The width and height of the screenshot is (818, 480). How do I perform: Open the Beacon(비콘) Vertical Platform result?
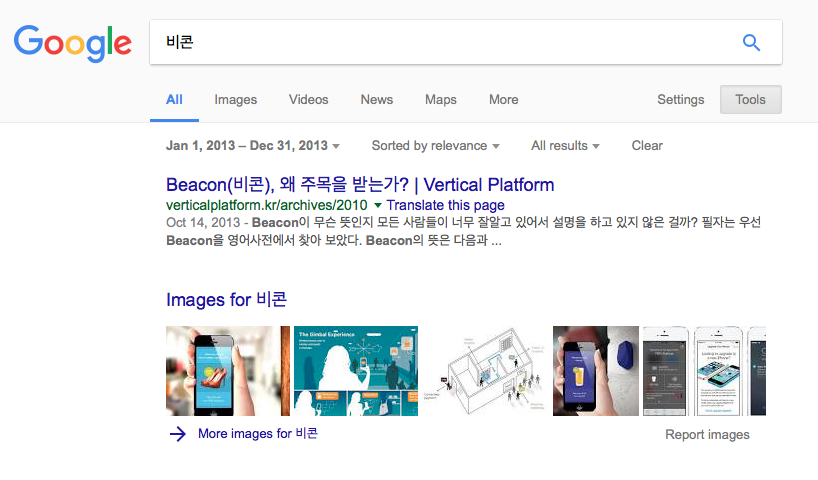[360, 185]
